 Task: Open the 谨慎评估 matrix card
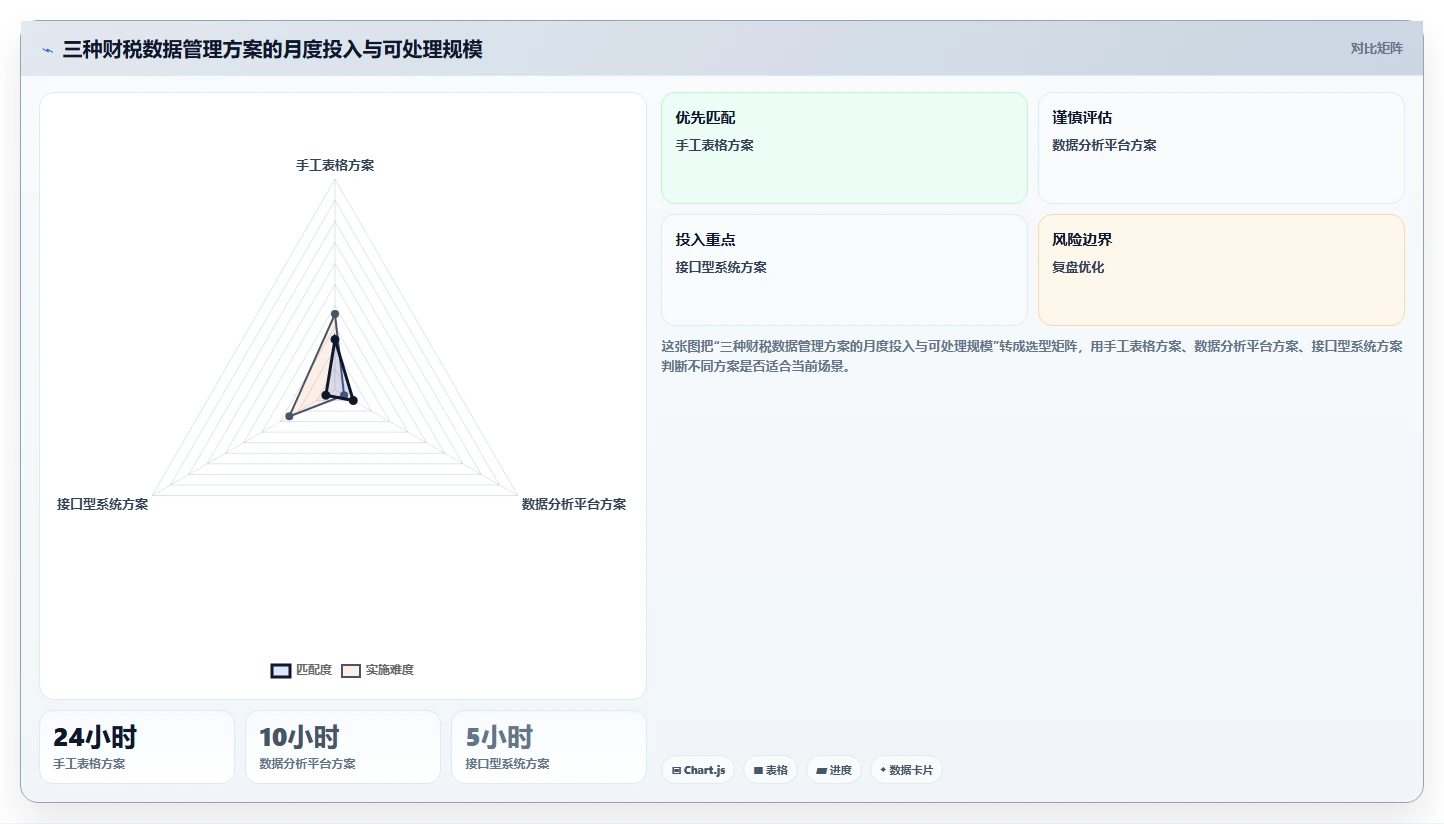click(1221, 148)
